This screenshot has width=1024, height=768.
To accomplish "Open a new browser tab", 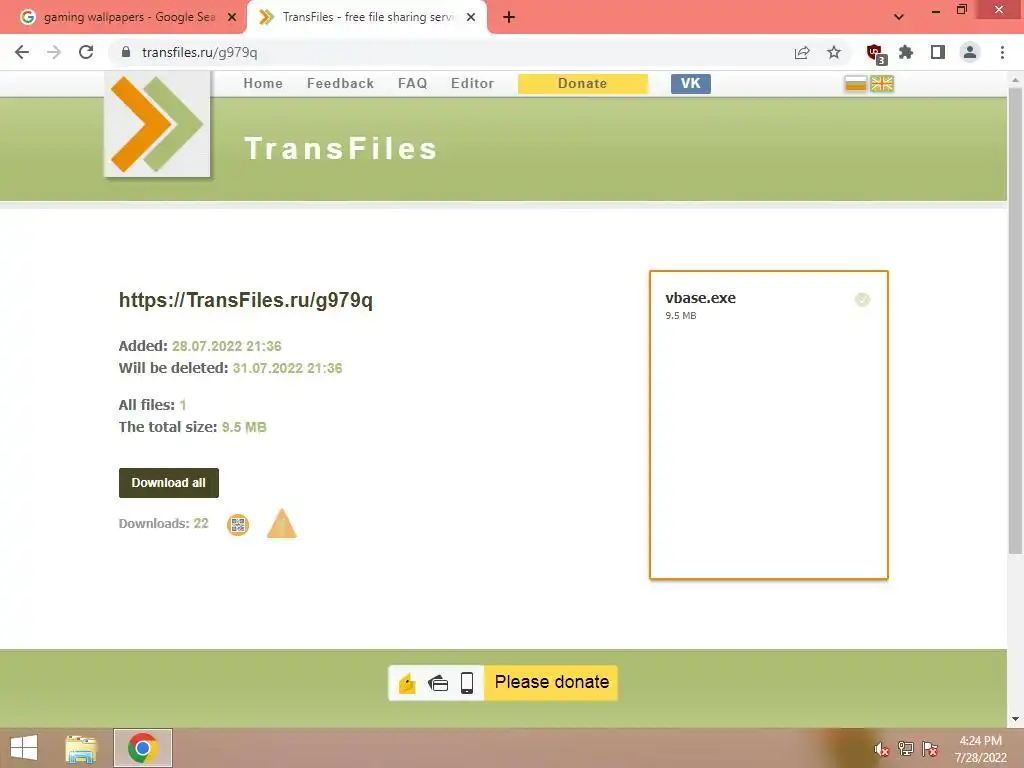I will click(509, 18).
